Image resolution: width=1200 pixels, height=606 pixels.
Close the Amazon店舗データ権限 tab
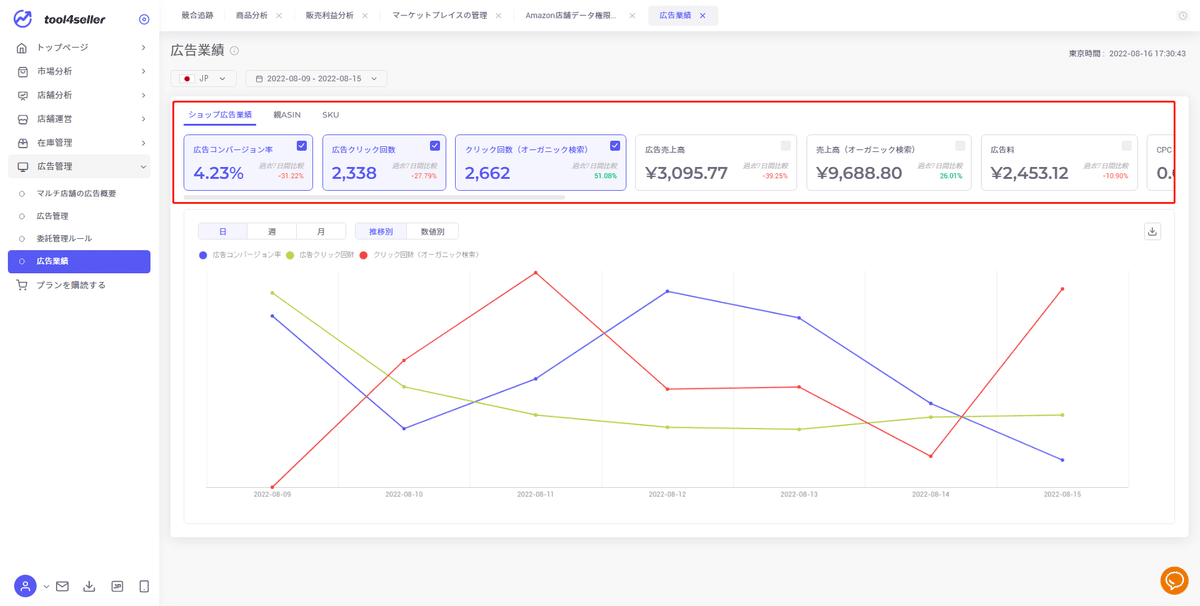click(x=632, y=16)
